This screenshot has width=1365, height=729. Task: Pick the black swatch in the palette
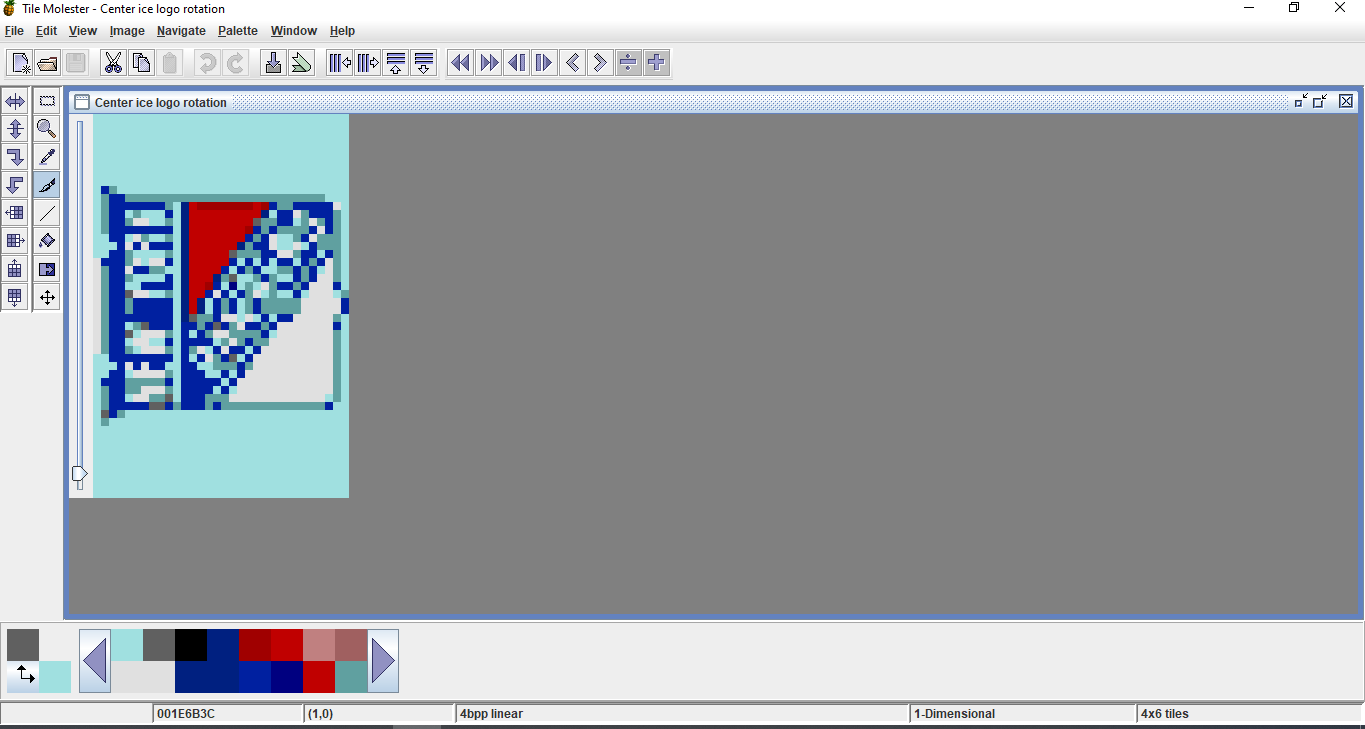tap(191, 645)
